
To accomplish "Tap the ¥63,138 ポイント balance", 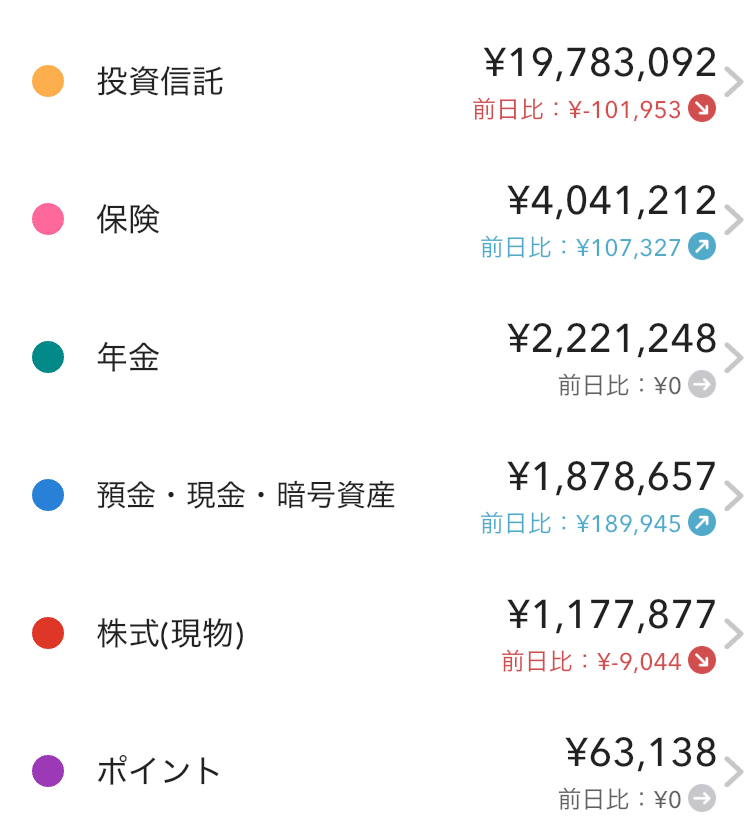I will [x=641, y=753].
